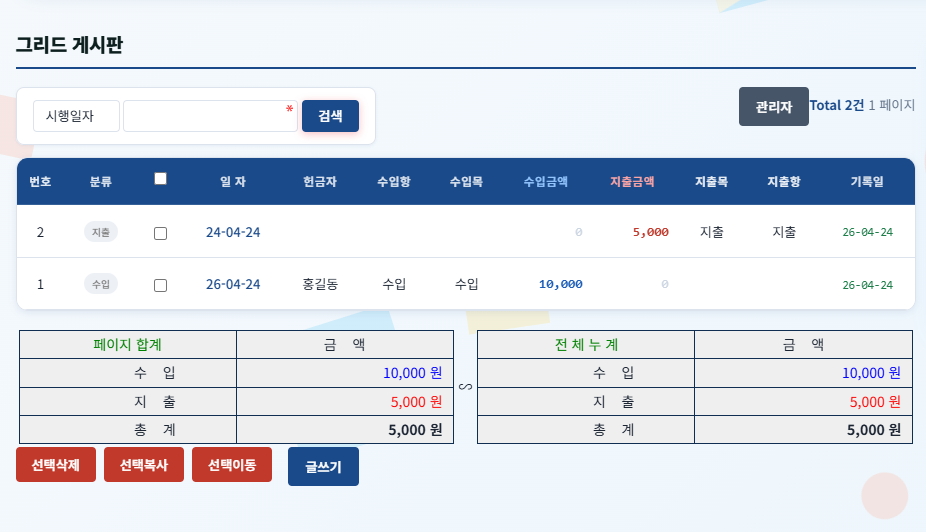This screenshot has height=532, width=926.
Task: Click the 선택이동 move selected button
Action: (232, 465)
